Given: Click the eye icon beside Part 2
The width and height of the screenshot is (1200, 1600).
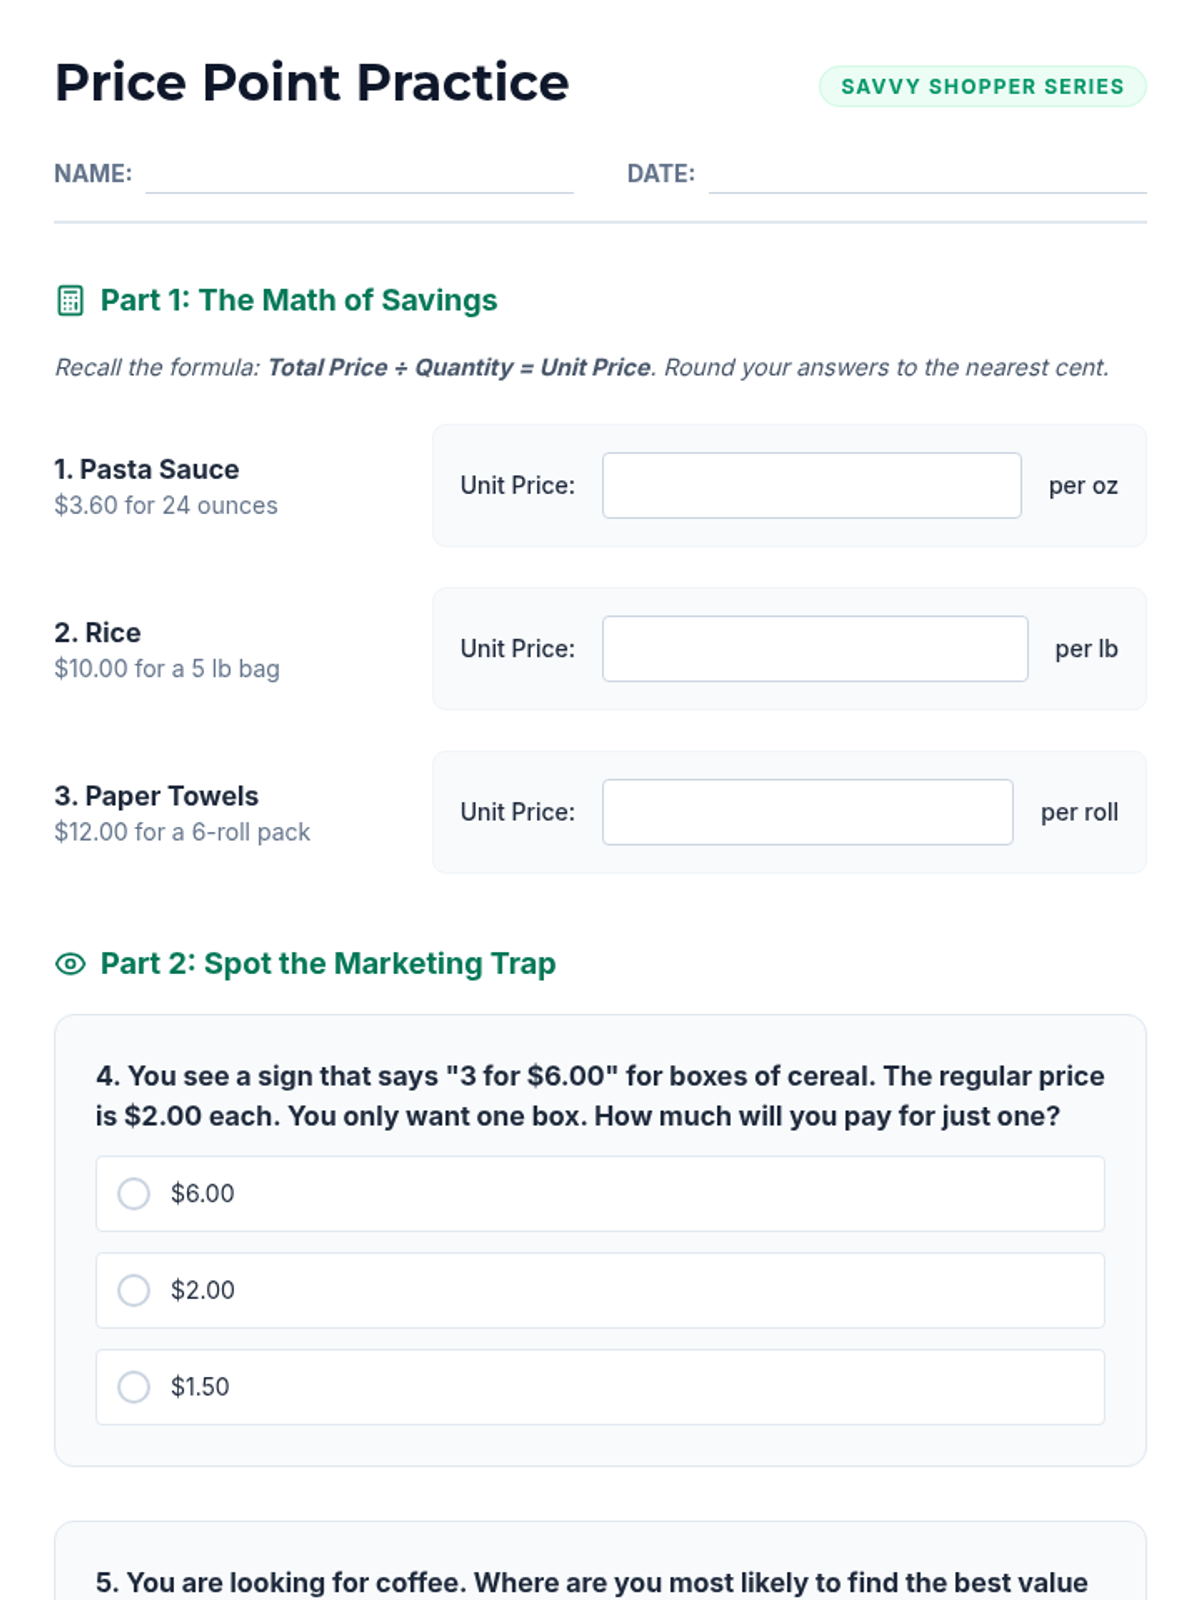Looking at the screenshot, I should [70, 964].
